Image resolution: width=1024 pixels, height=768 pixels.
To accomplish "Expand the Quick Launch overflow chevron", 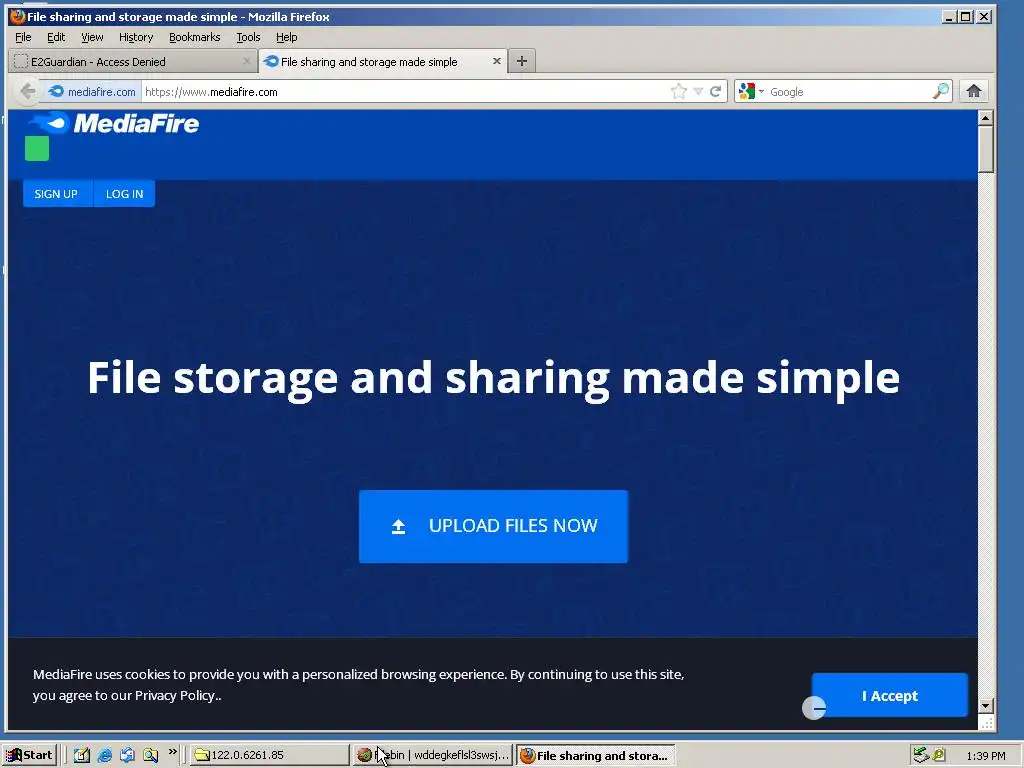I will 172,752.
